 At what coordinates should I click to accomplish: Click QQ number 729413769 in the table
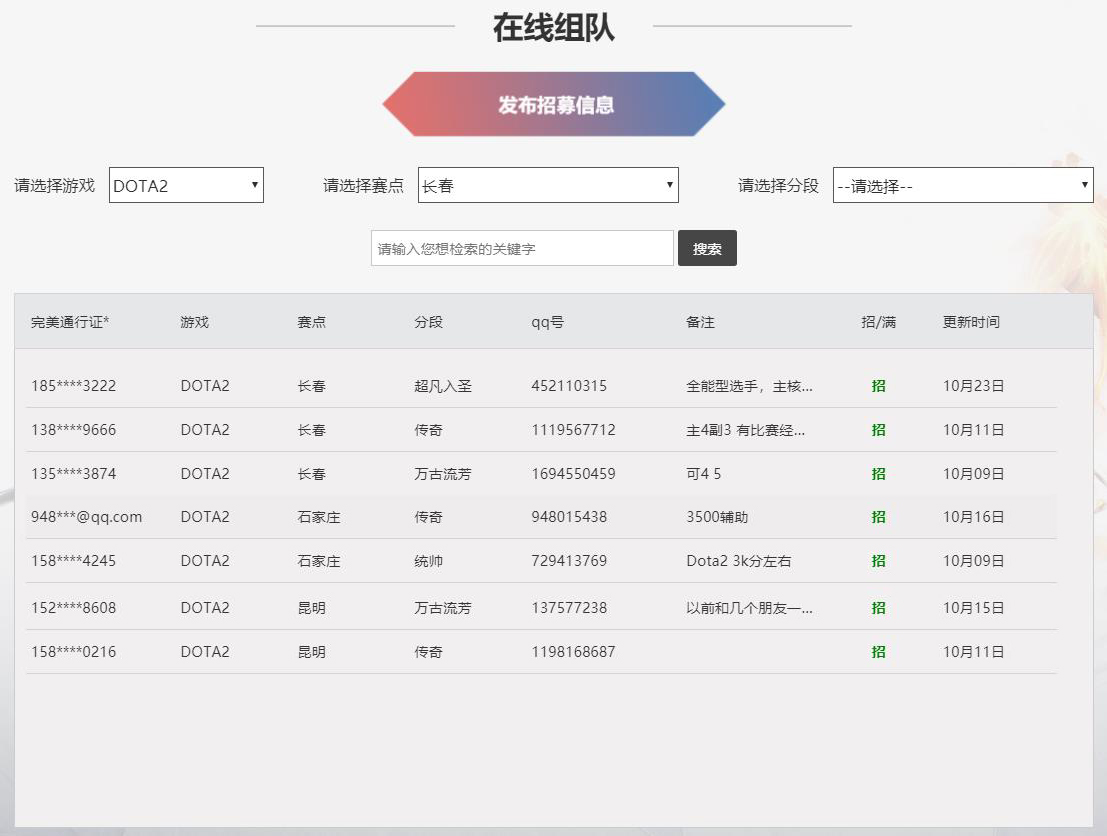tap(567, 561)
